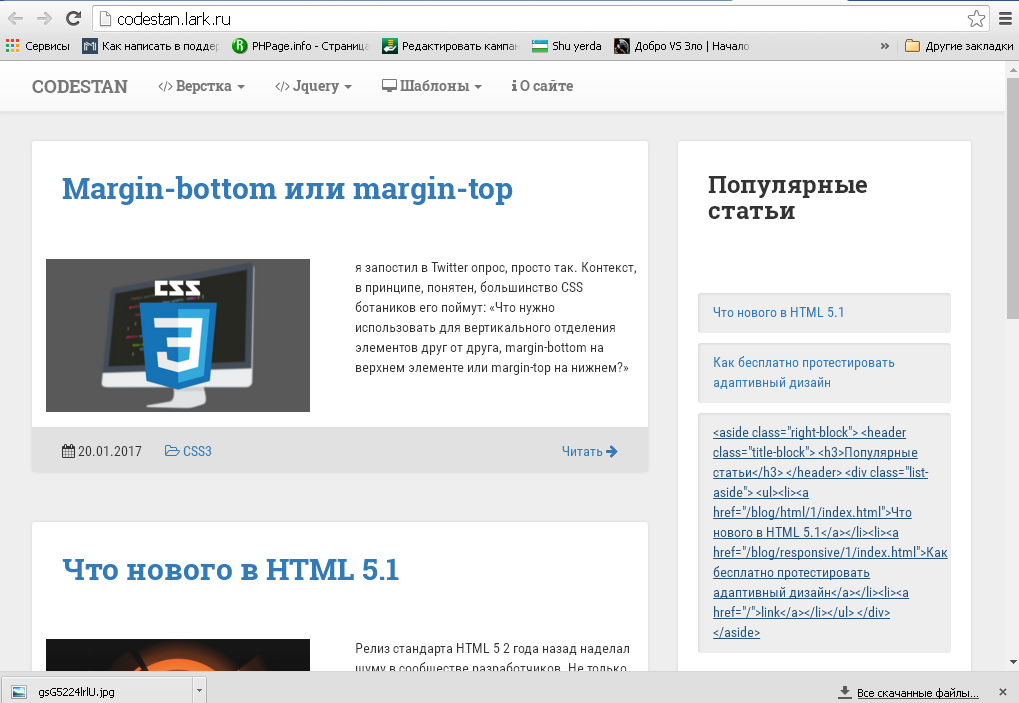The height and width of the screenshot is (703, 1019).
Task: Open the О сайте menu item
Action: (542, 86)
